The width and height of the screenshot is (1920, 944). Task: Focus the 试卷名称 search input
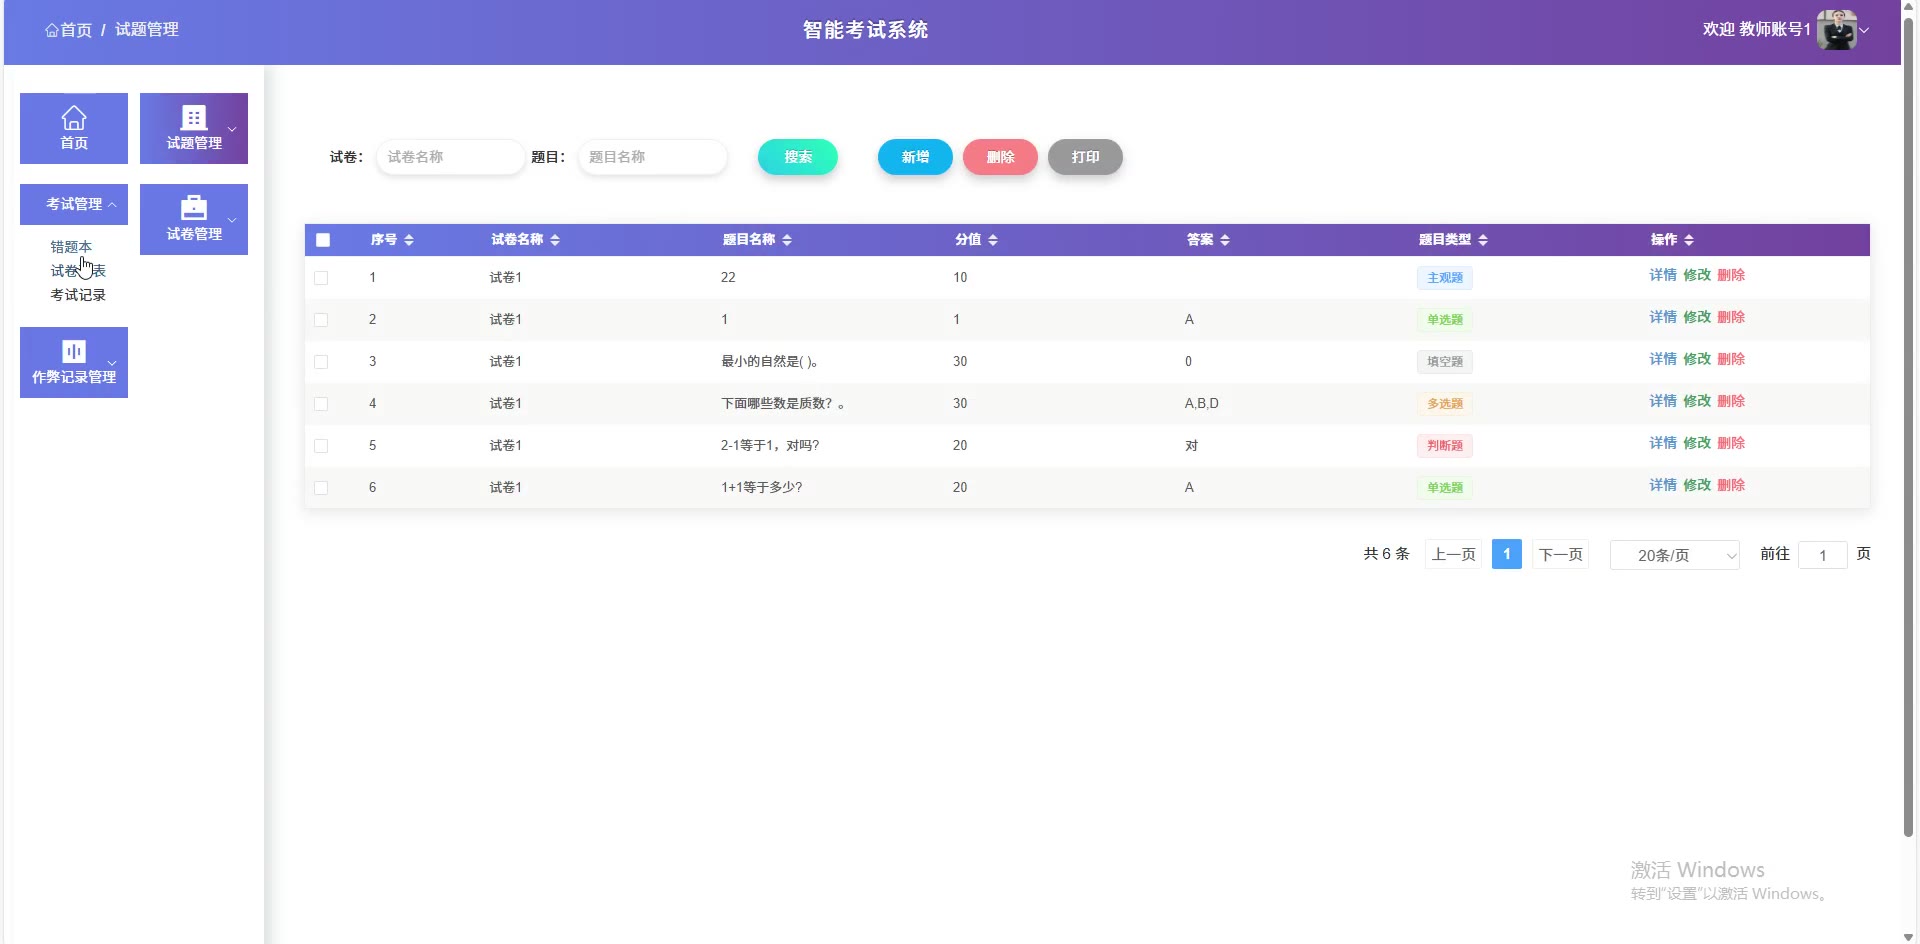[x=450, y=157]
